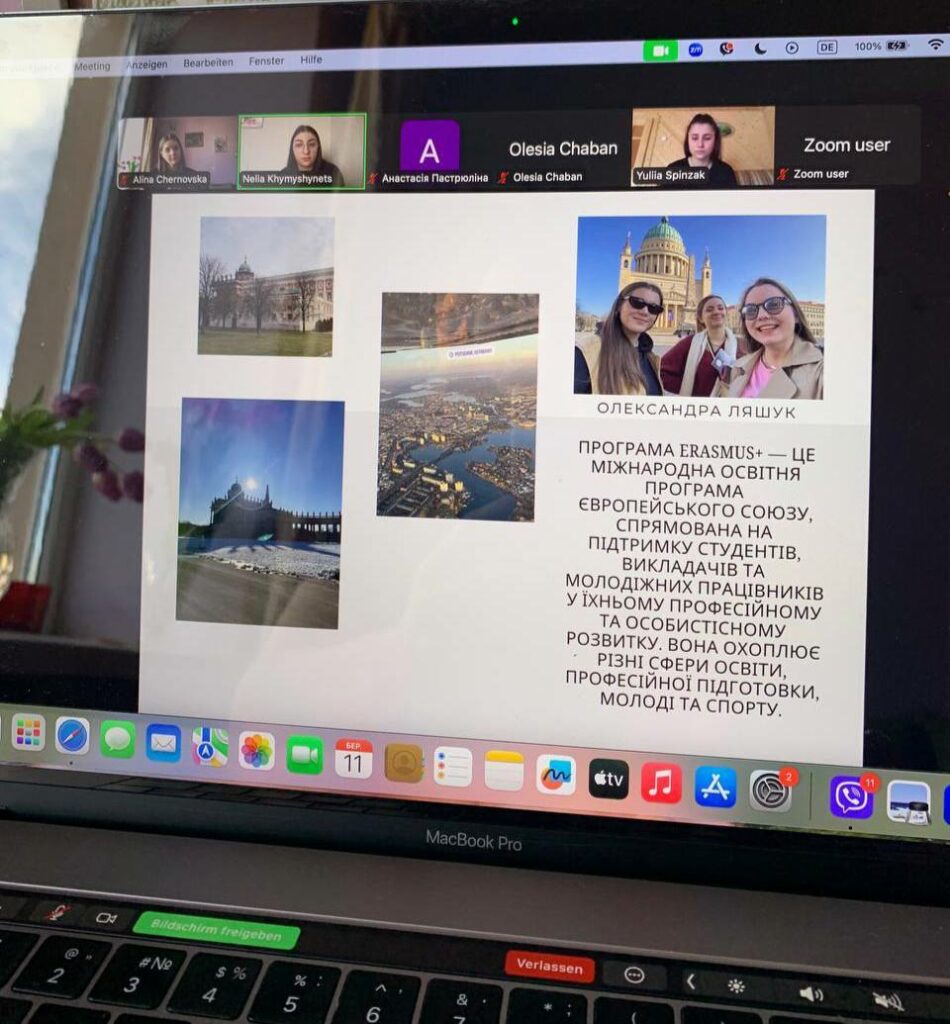The width and height of the screenshot is (950, 1024).
Task: Open FaceTime from the dock
Action: [305, 754]
